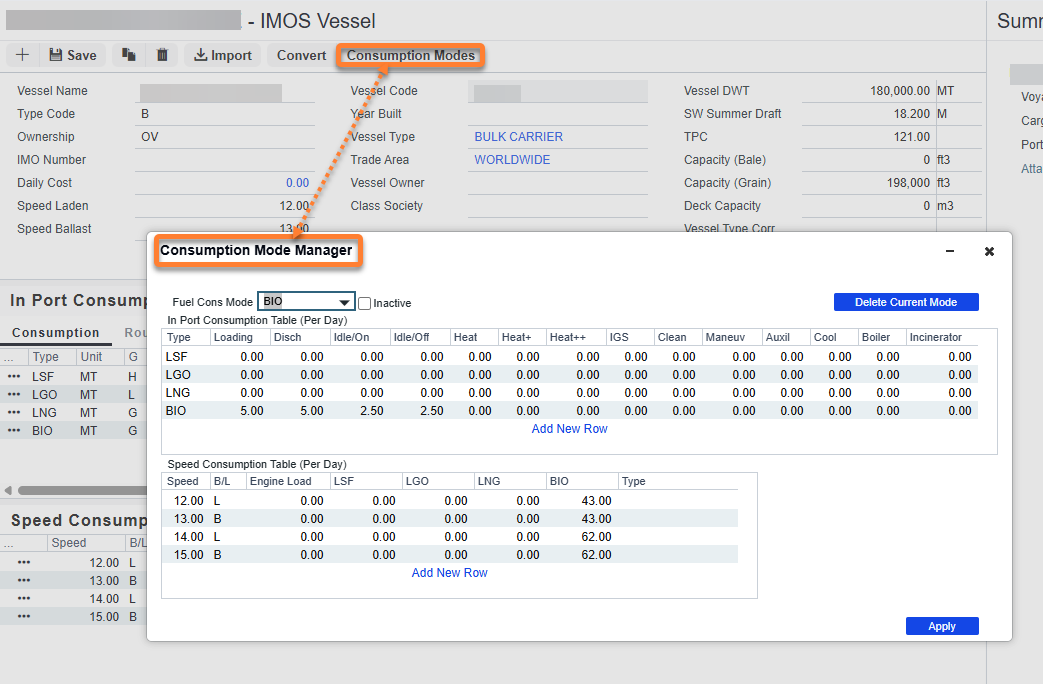Click the ellipsis icon on the BIO row
The image size is (1043, 684).
[14, 430]
